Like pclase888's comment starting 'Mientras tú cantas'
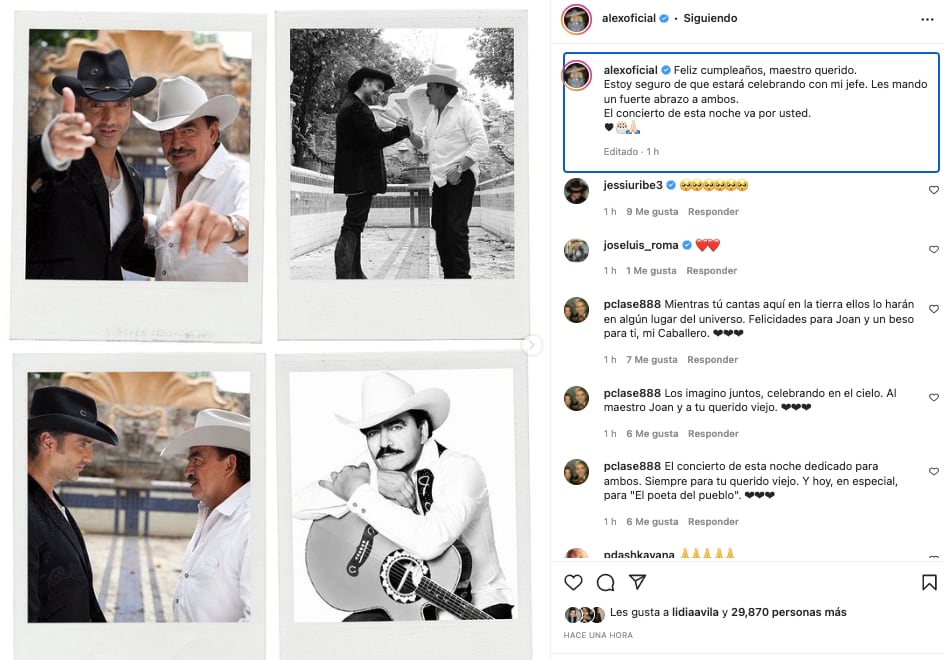944x660 pixels. [x=934, y=310]
